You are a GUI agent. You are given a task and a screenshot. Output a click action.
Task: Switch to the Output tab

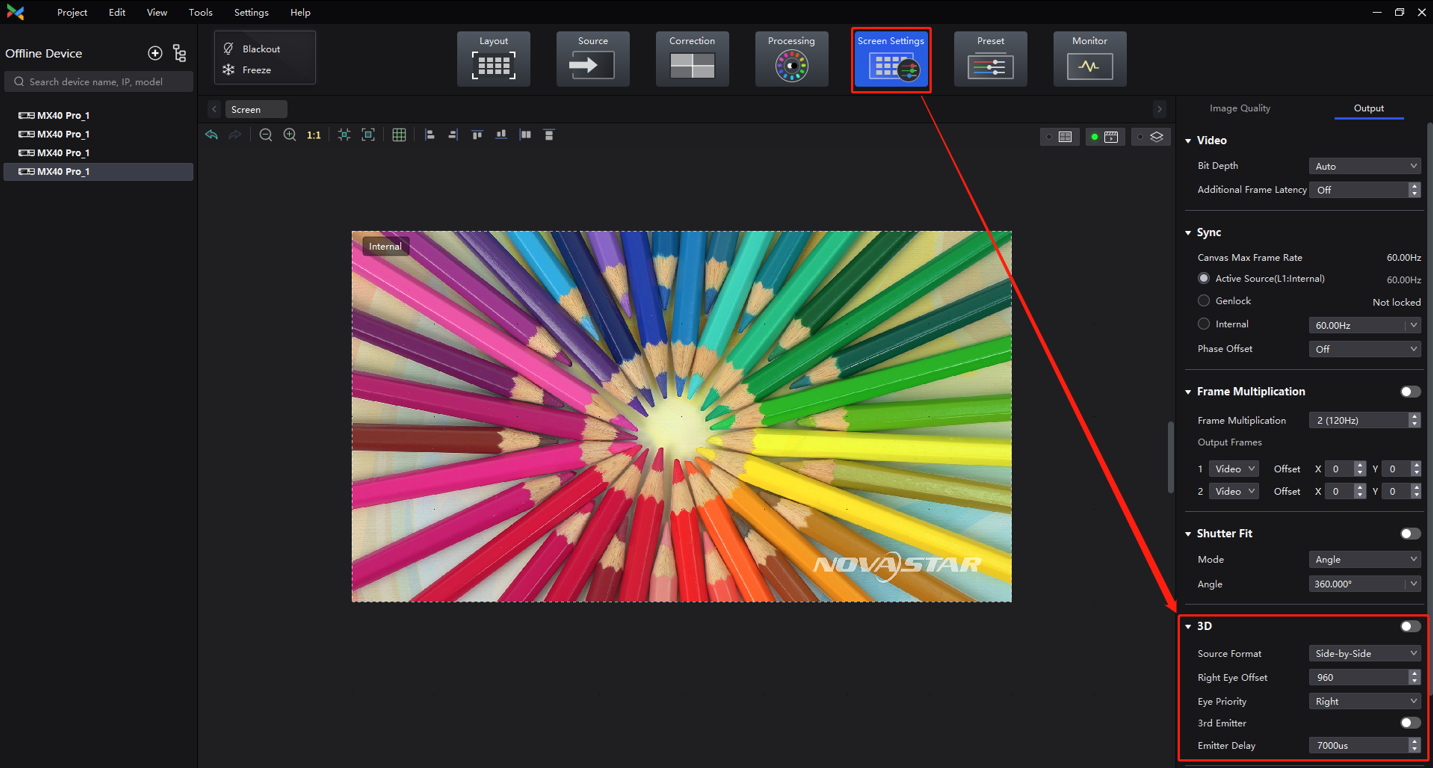click(x=1369, y=108)
